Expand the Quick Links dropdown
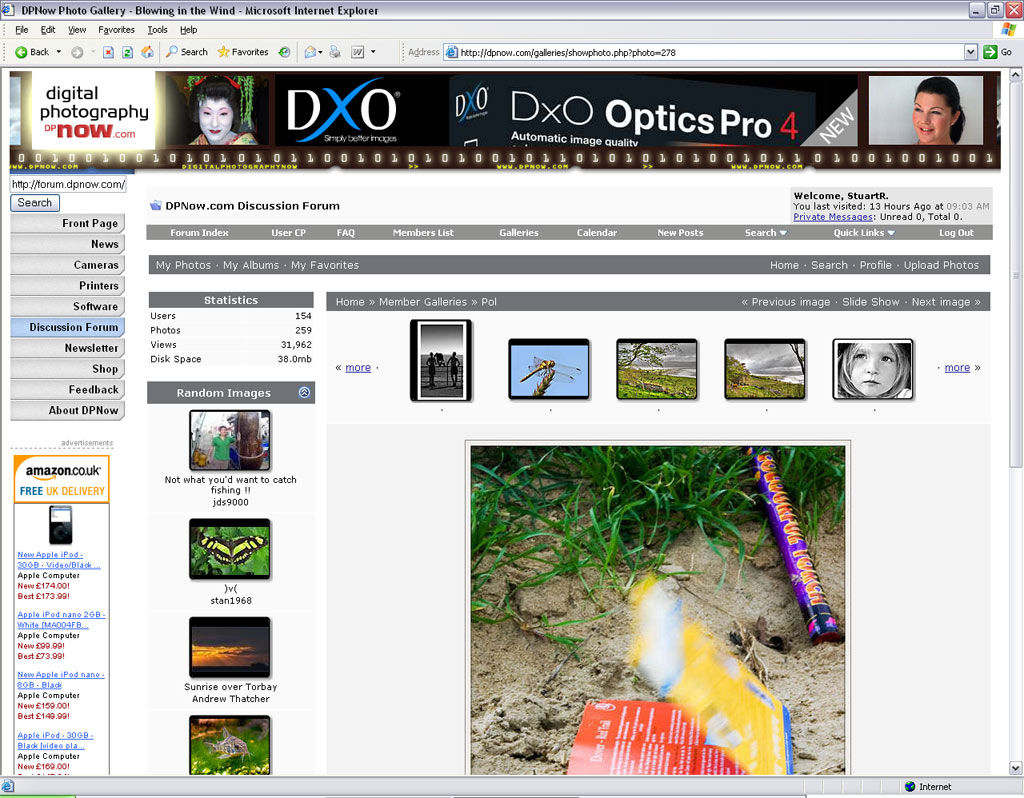The image size is (1024, 798). [864, 233]
